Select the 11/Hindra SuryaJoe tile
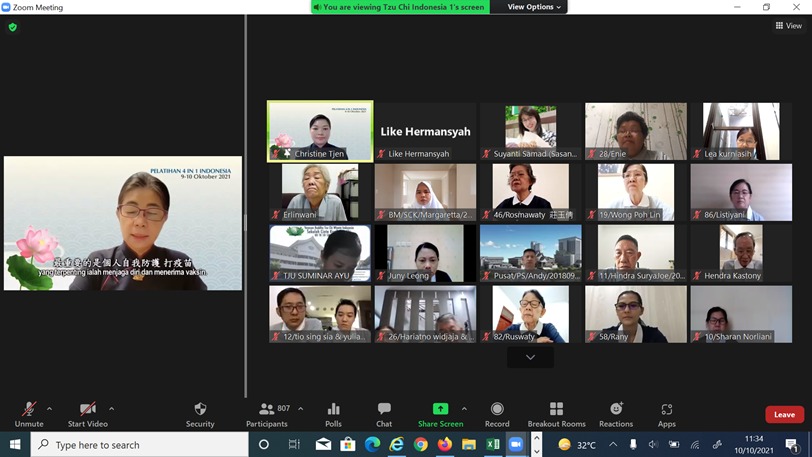812x457 pixels. coord(636,253)
